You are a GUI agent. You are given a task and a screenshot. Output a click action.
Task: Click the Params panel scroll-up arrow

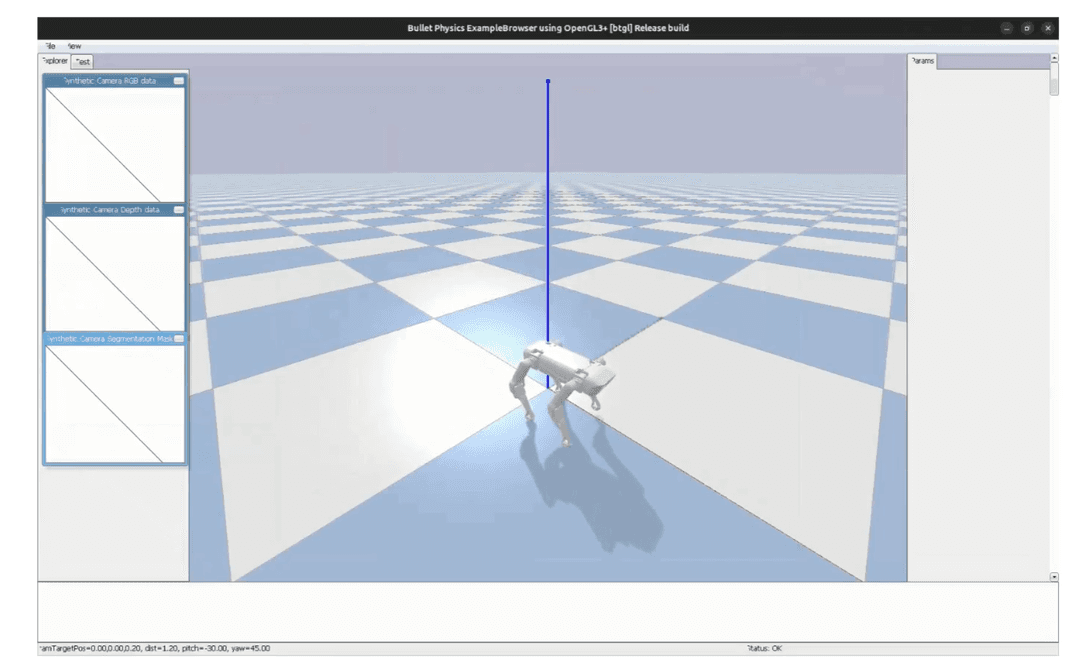point(1054,59)
